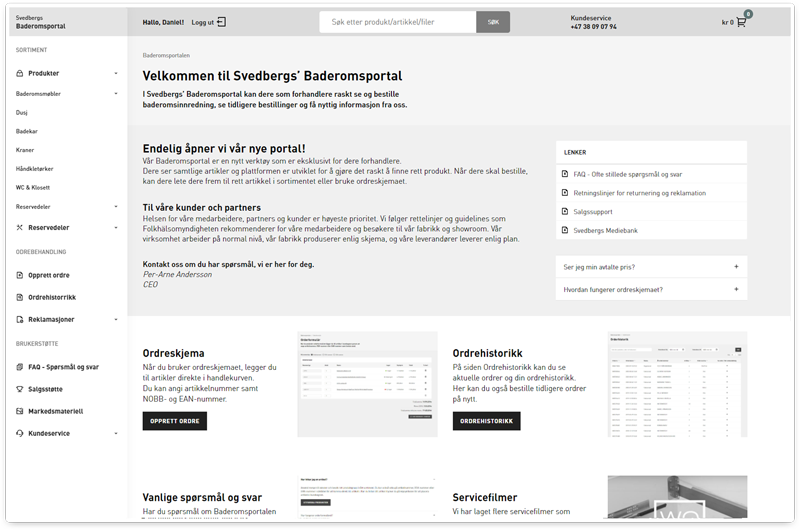Open Markedsmateriell in sidebar
The width and height of the screenshot is (800, 530).
point(56,411)
